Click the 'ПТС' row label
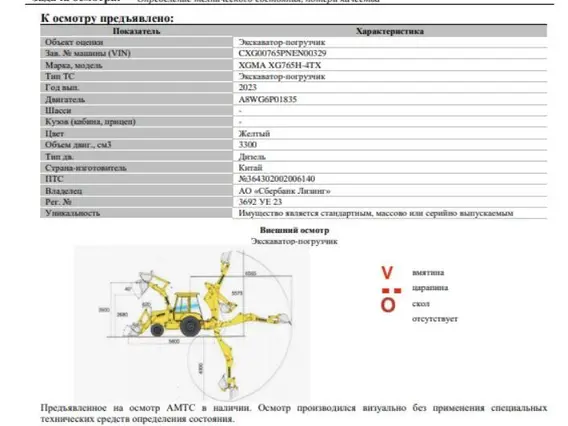Image resolution: width=568 pixels, height=426 pixels. 54,179
